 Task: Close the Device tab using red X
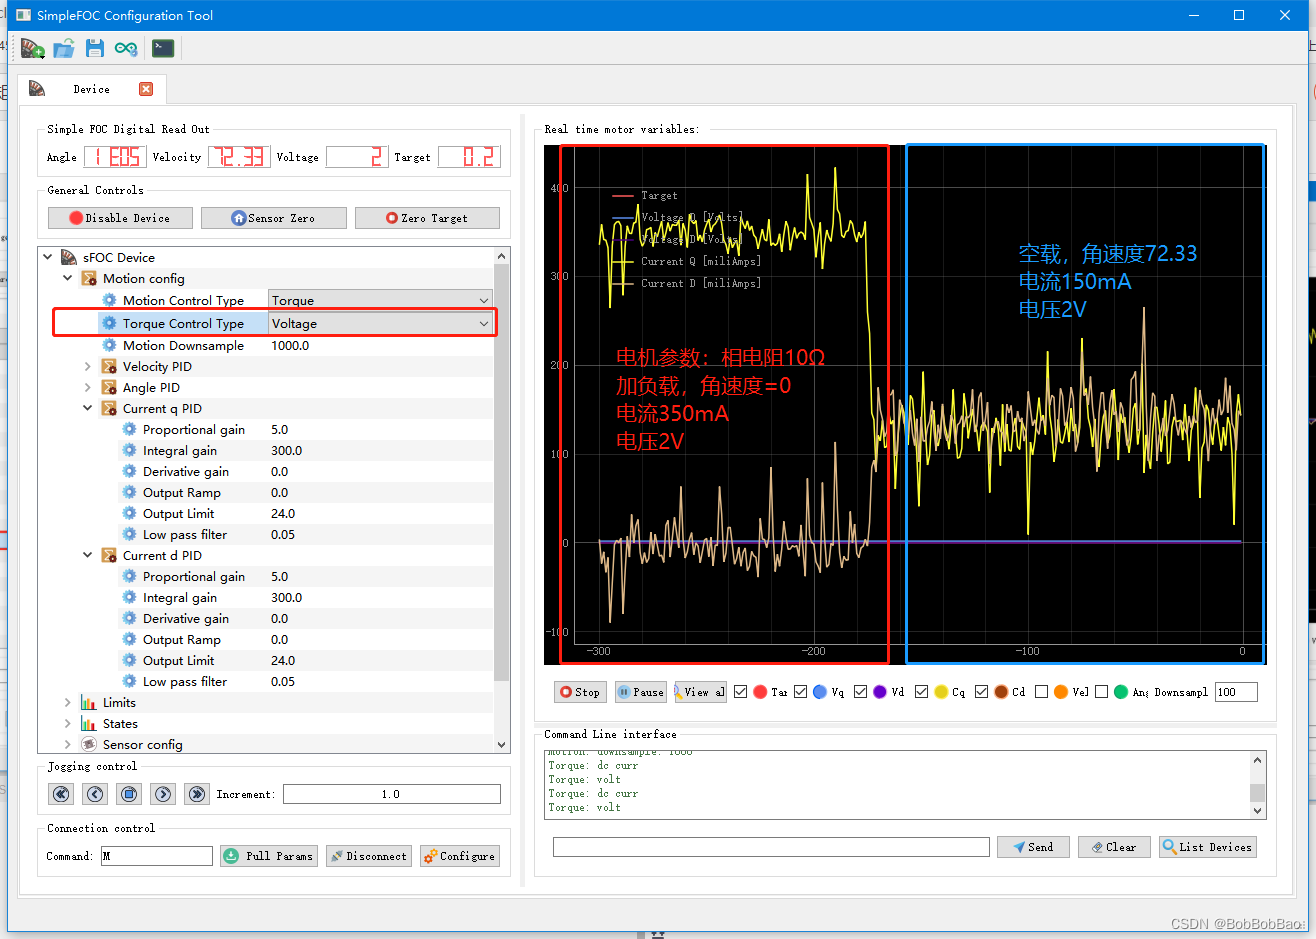tap(146, 89)
